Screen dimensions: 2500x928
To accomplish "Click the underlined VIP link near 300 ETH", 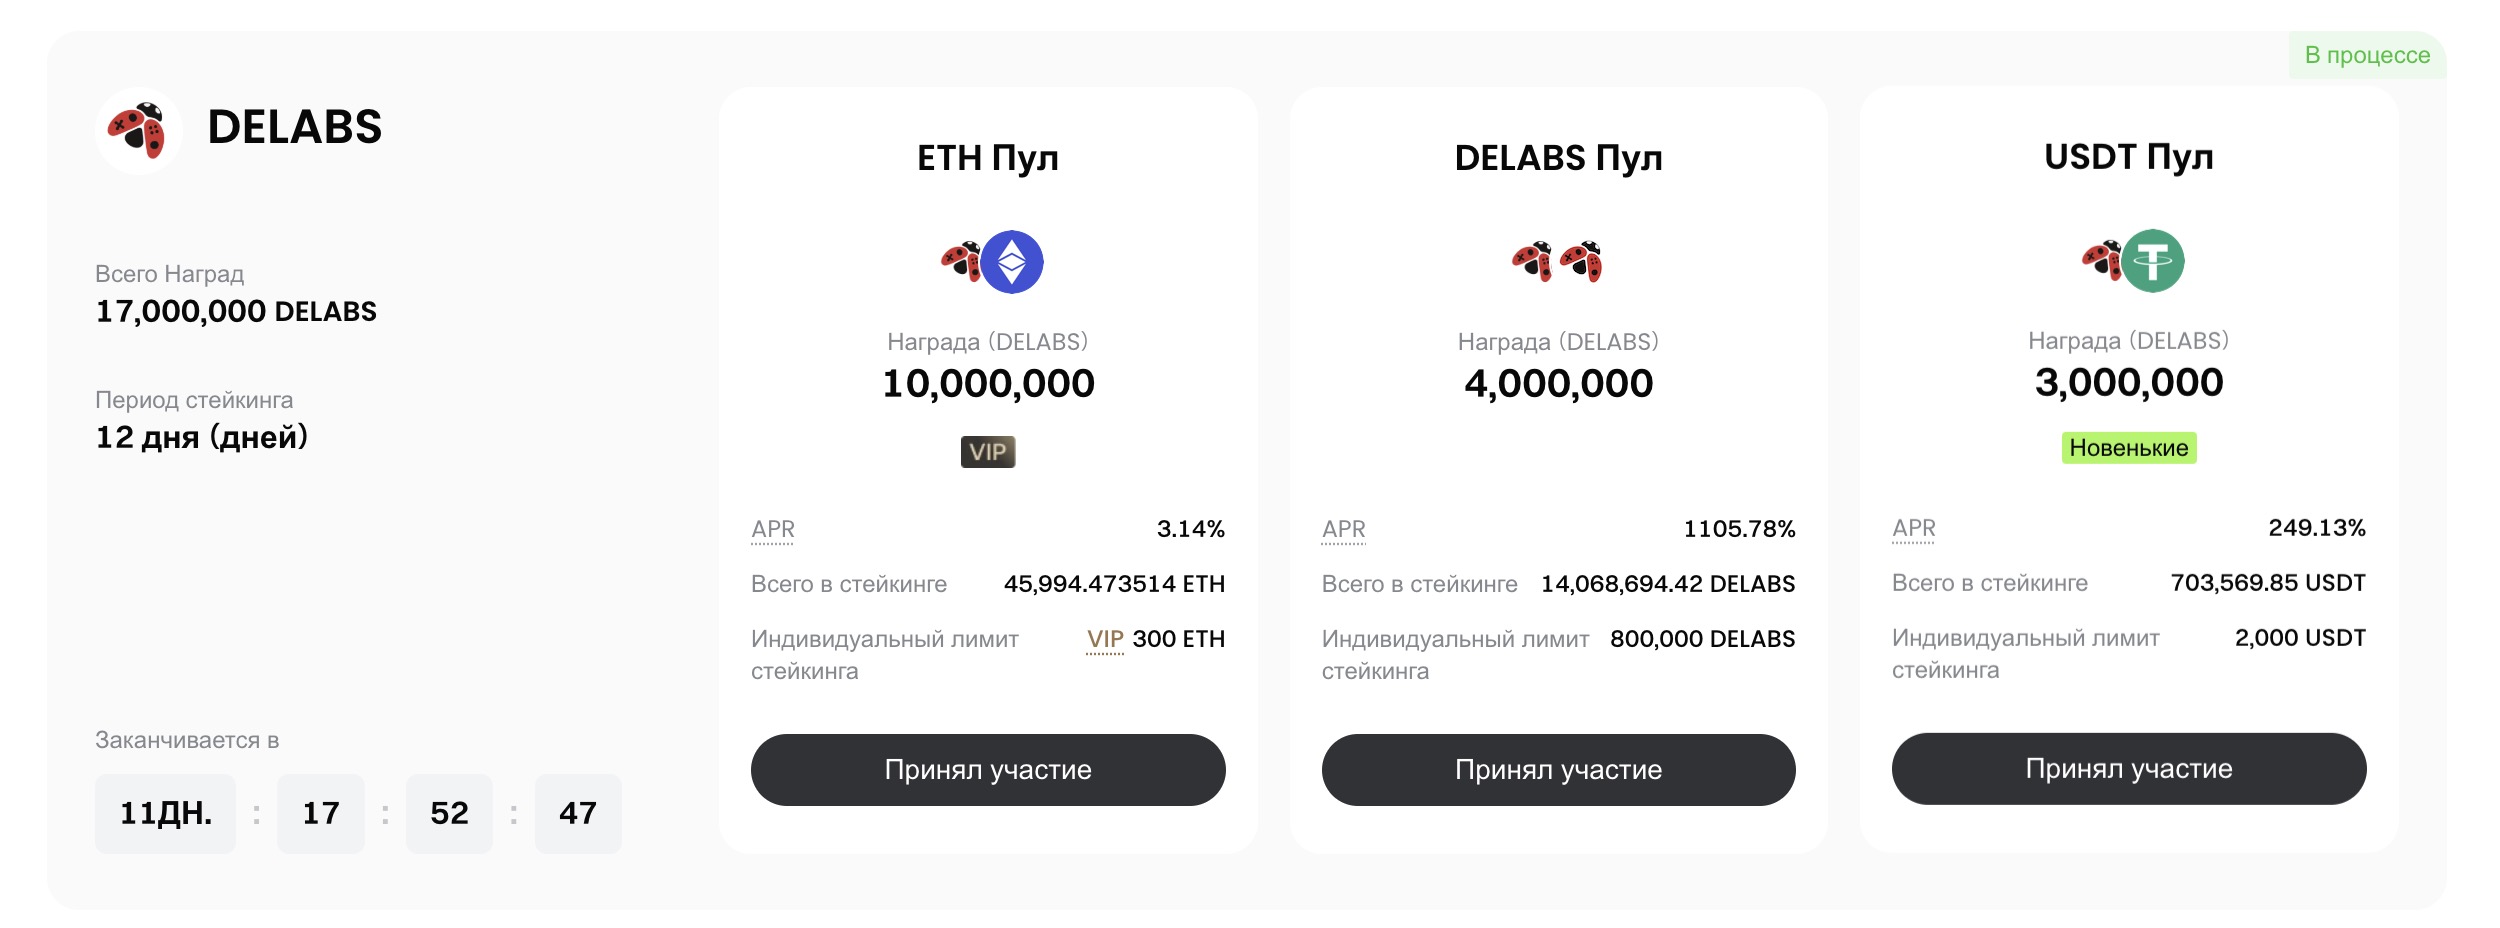I will pos(1105,640).
